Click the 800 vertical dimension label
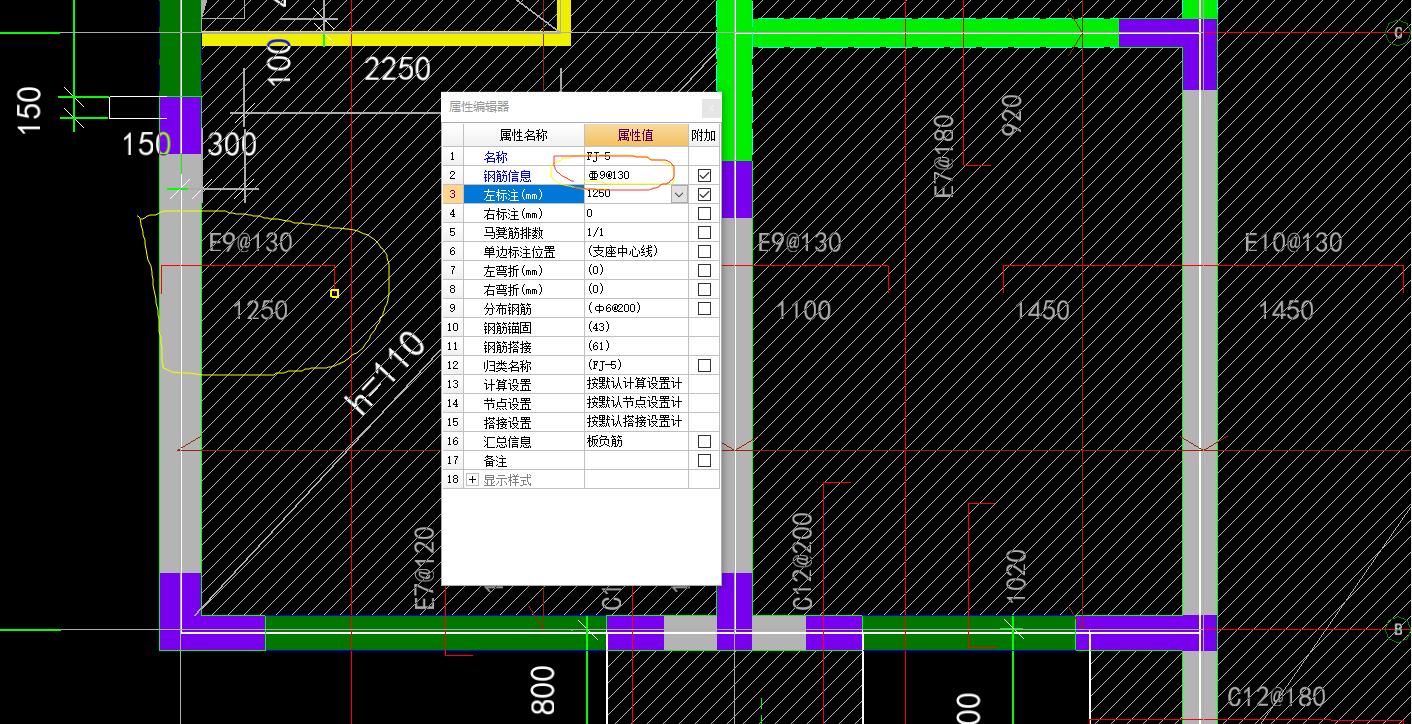This screenshot has height=724, width=1412. [542, 691]
